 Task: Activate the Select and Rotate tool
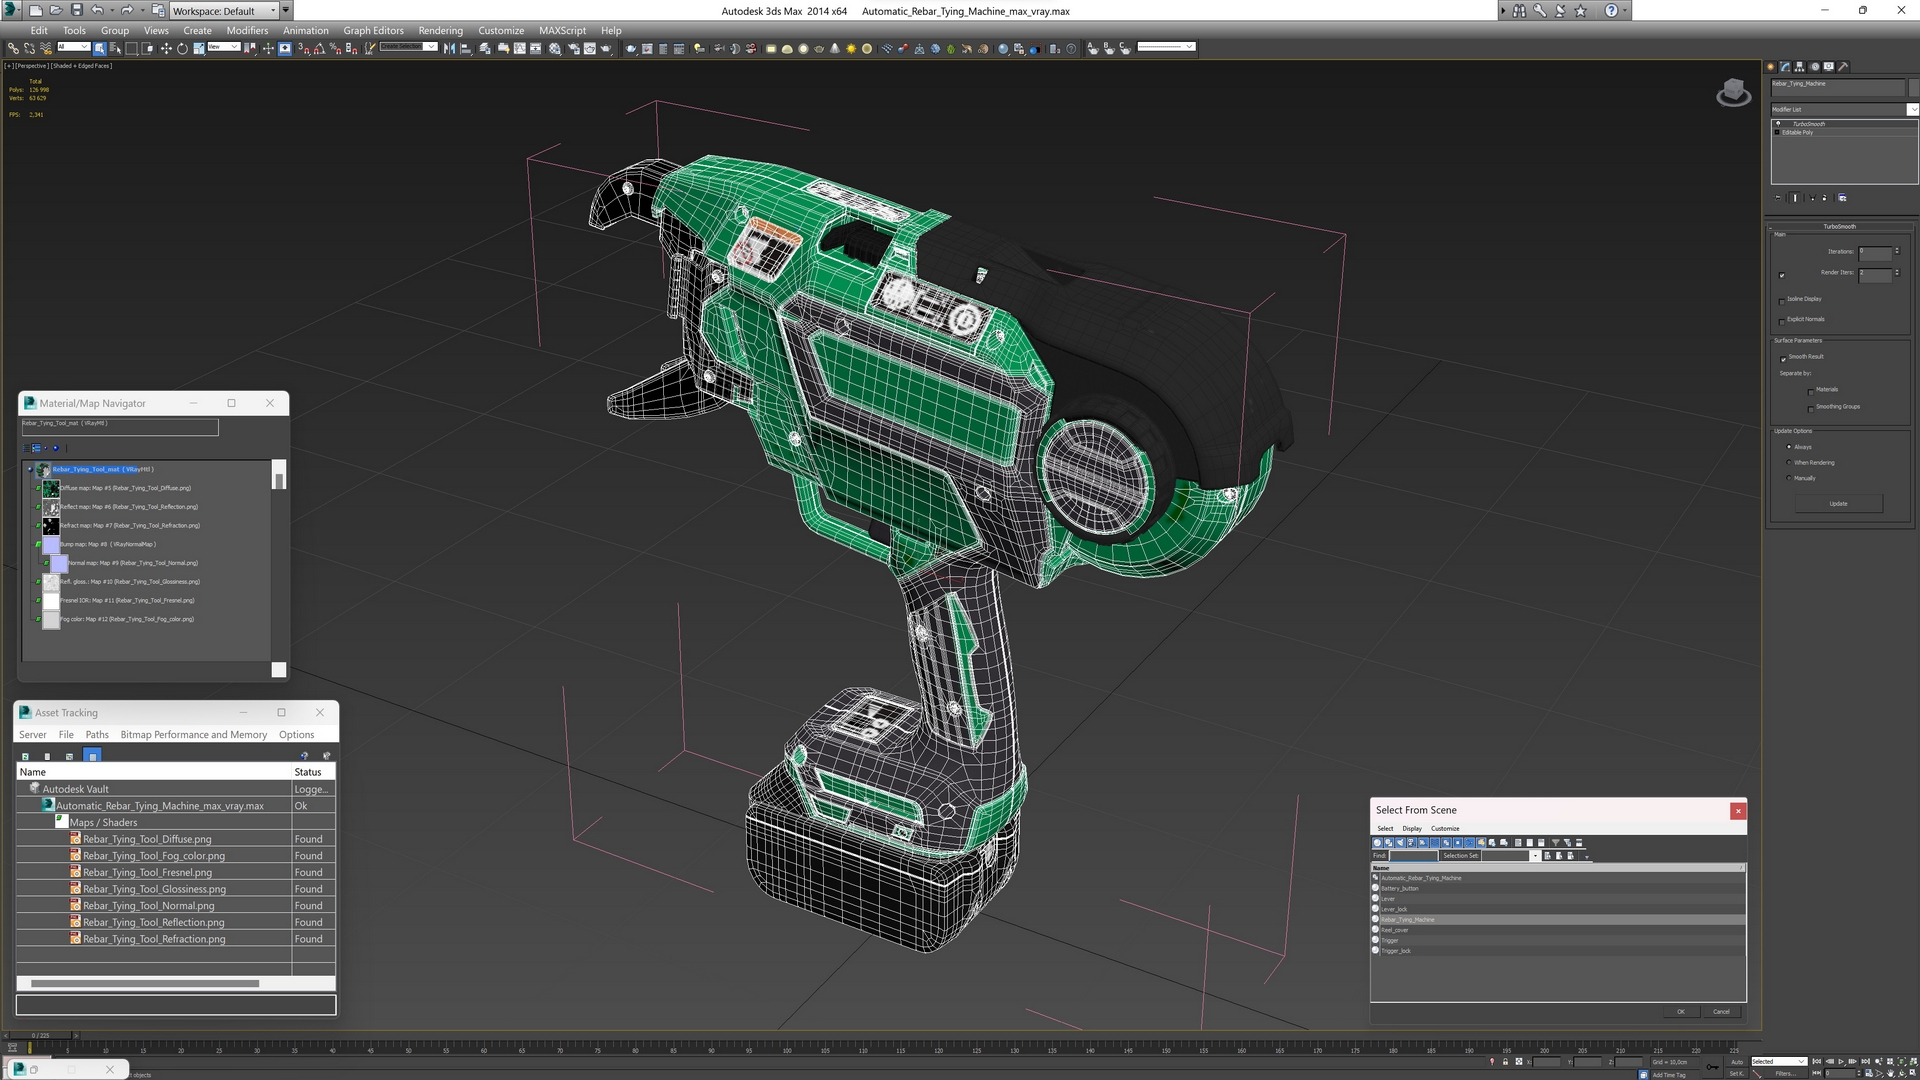point(182,47)
